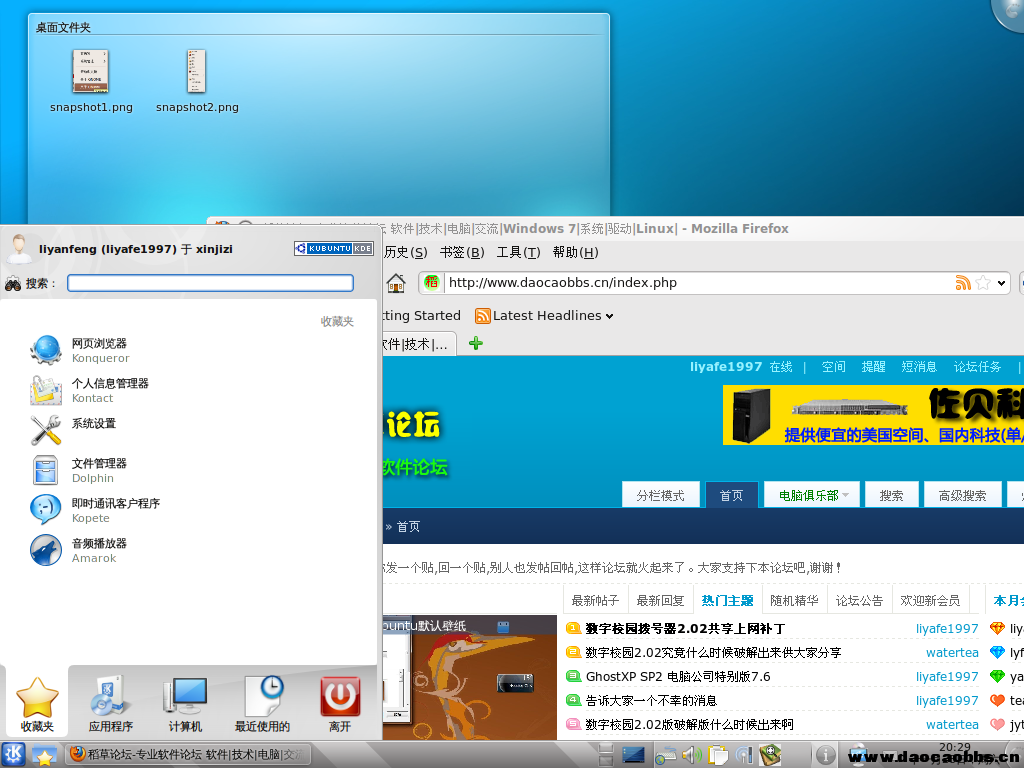Screen dimensions: 1024x768
Task: Click the volume speaker icon in system tray
Action: [x=690, y=755]
